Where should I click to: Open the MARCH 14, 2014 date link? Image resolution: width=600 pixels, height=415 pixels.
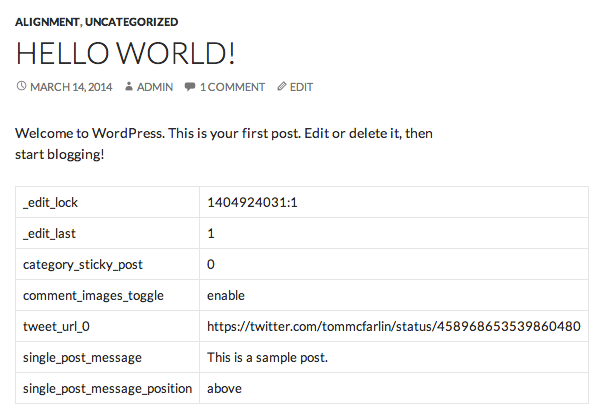71,87
